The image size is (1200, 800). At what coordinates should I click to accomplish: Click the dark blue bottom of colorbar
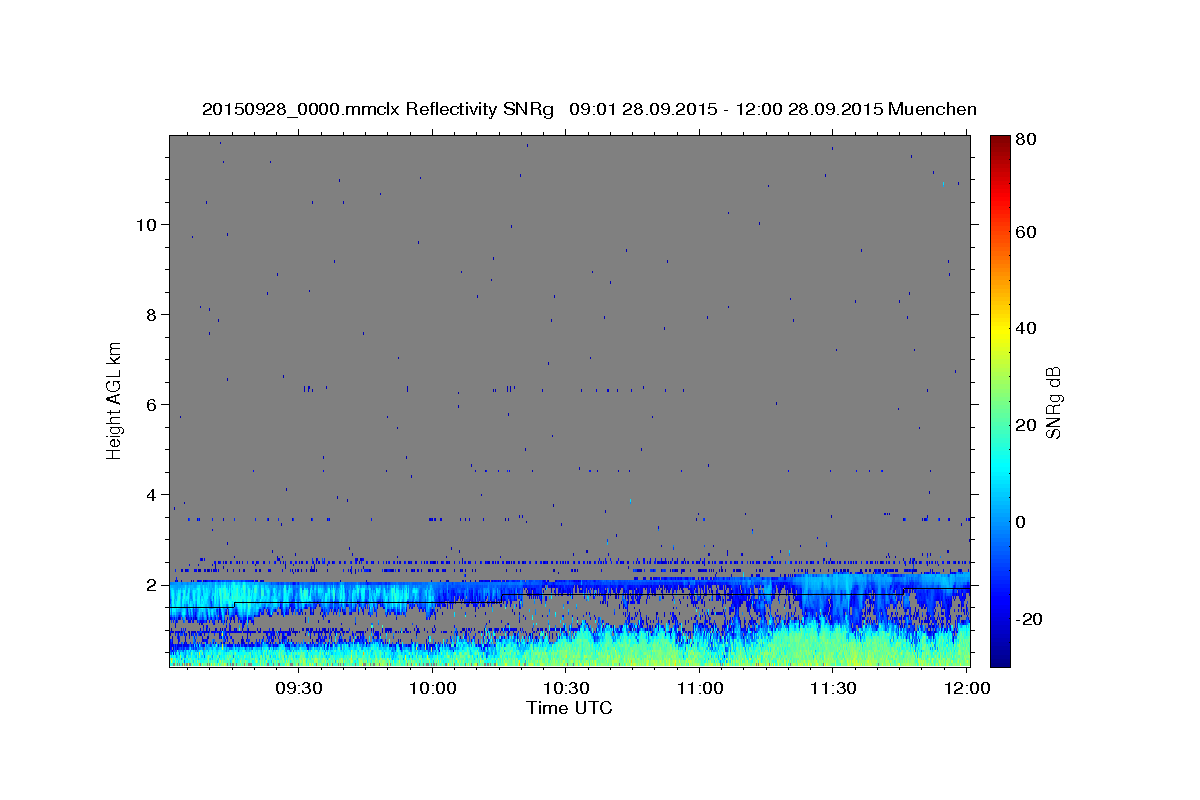pyautogui.click(x=1000, y=655)
